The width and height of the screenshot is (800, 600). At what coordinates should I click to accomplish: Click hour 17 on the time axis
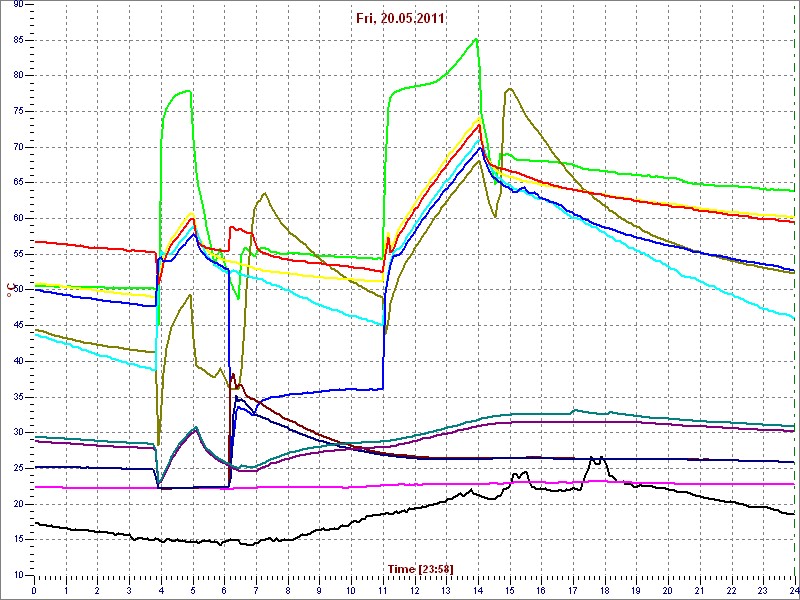pos(573,588)
